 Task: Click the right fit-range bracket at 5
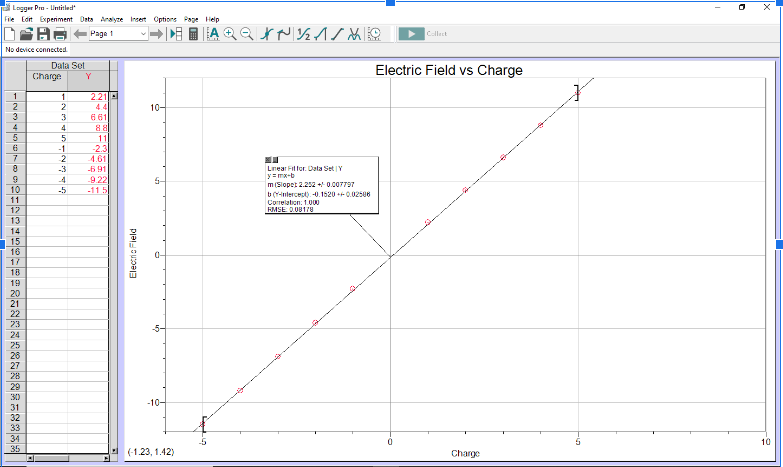pyautogui.click(x=577, y=92)
